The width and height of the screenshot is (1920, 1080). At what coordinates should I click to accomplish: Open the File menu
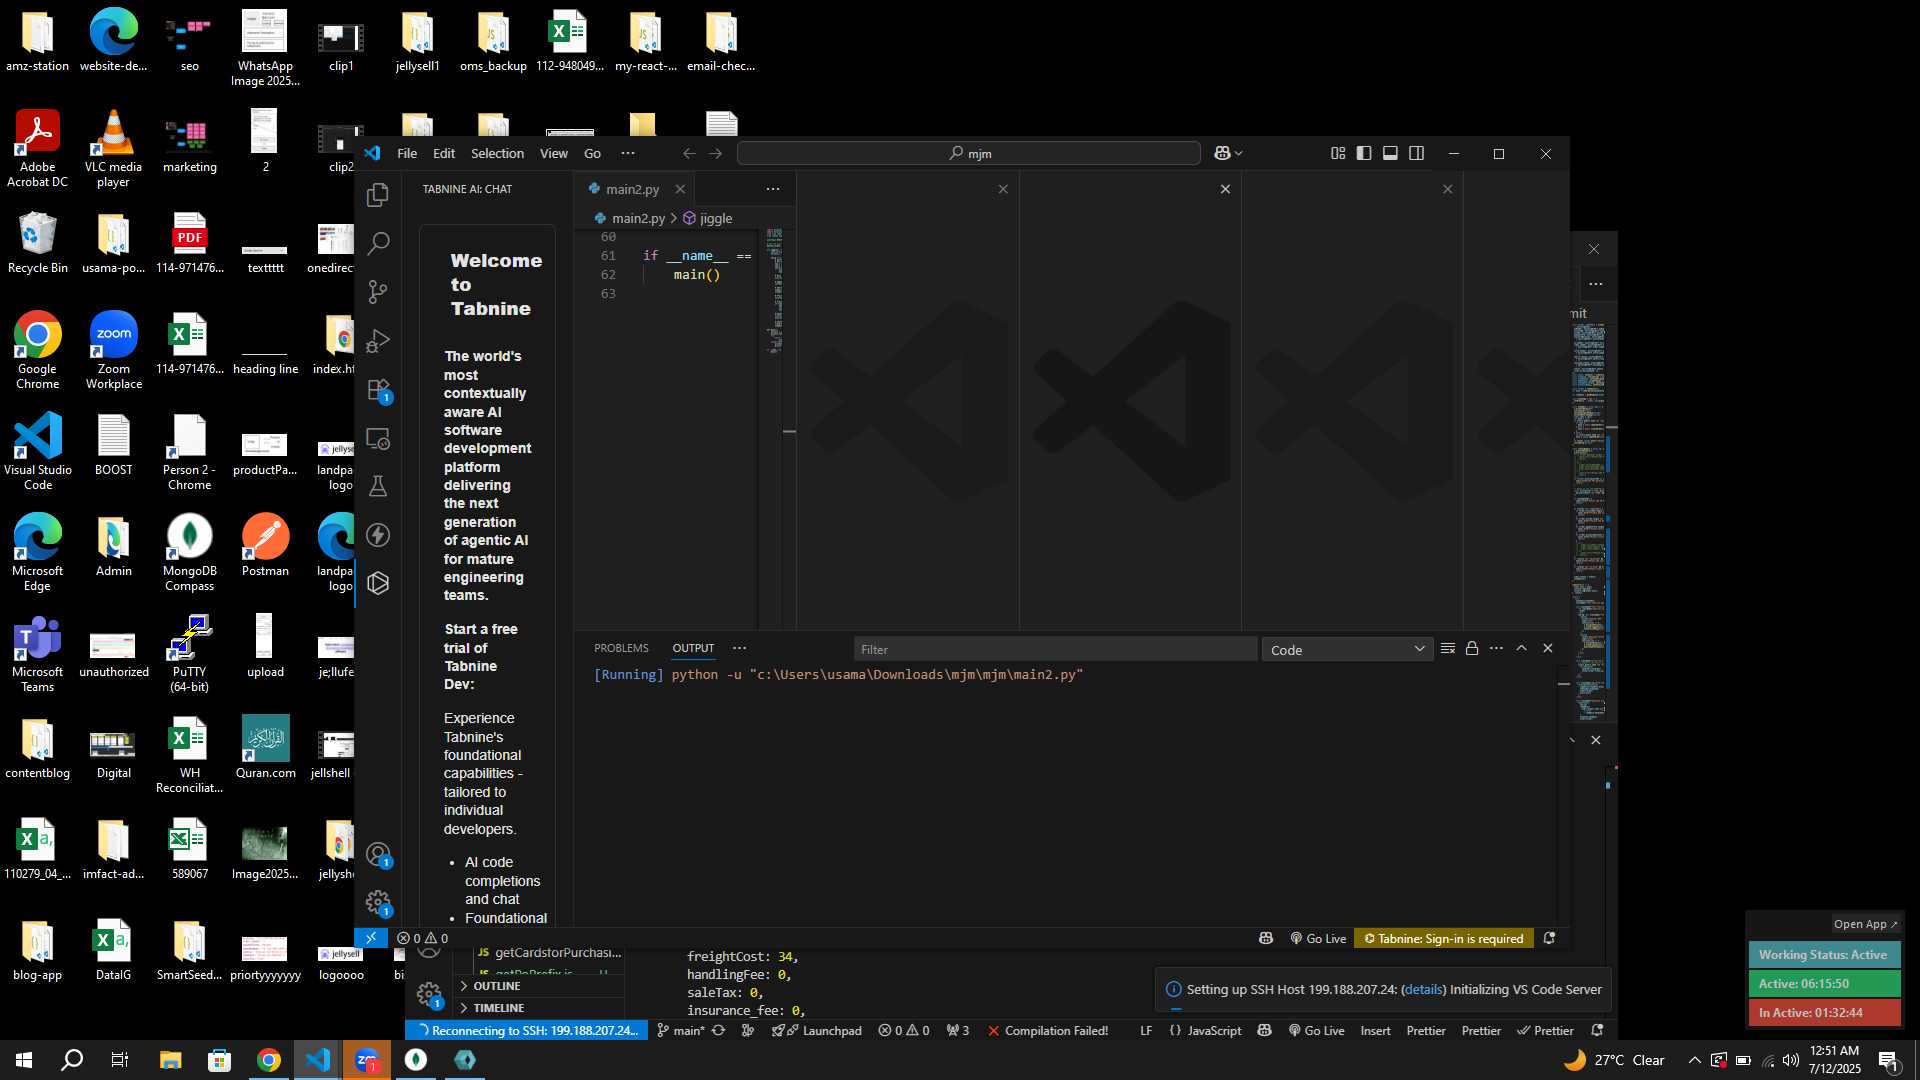pos(407,153)
